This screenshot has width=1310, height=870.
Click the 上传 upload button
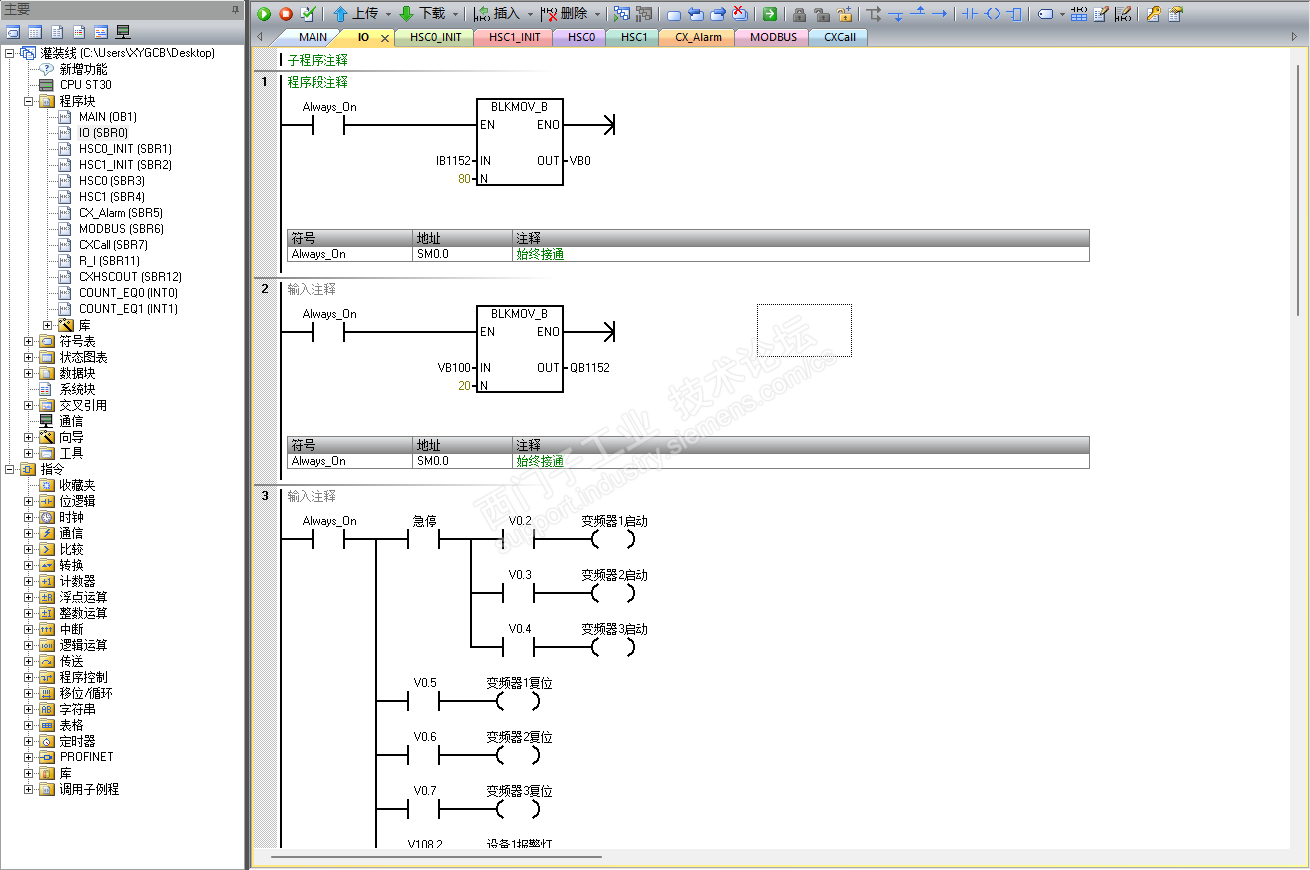355,14
